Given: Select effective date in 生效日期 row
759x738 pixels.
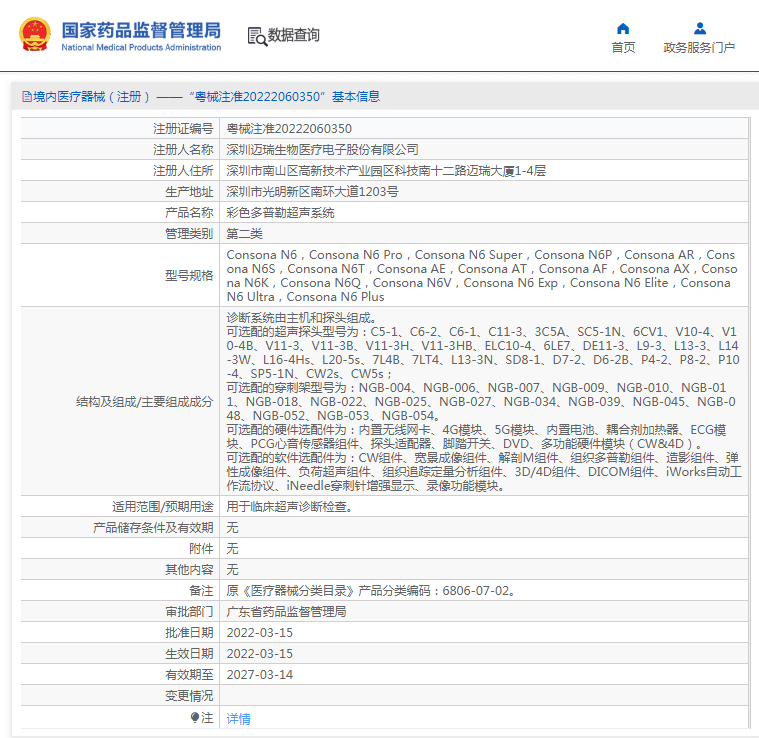Looking at the screenshot, I should pos(259,654).
